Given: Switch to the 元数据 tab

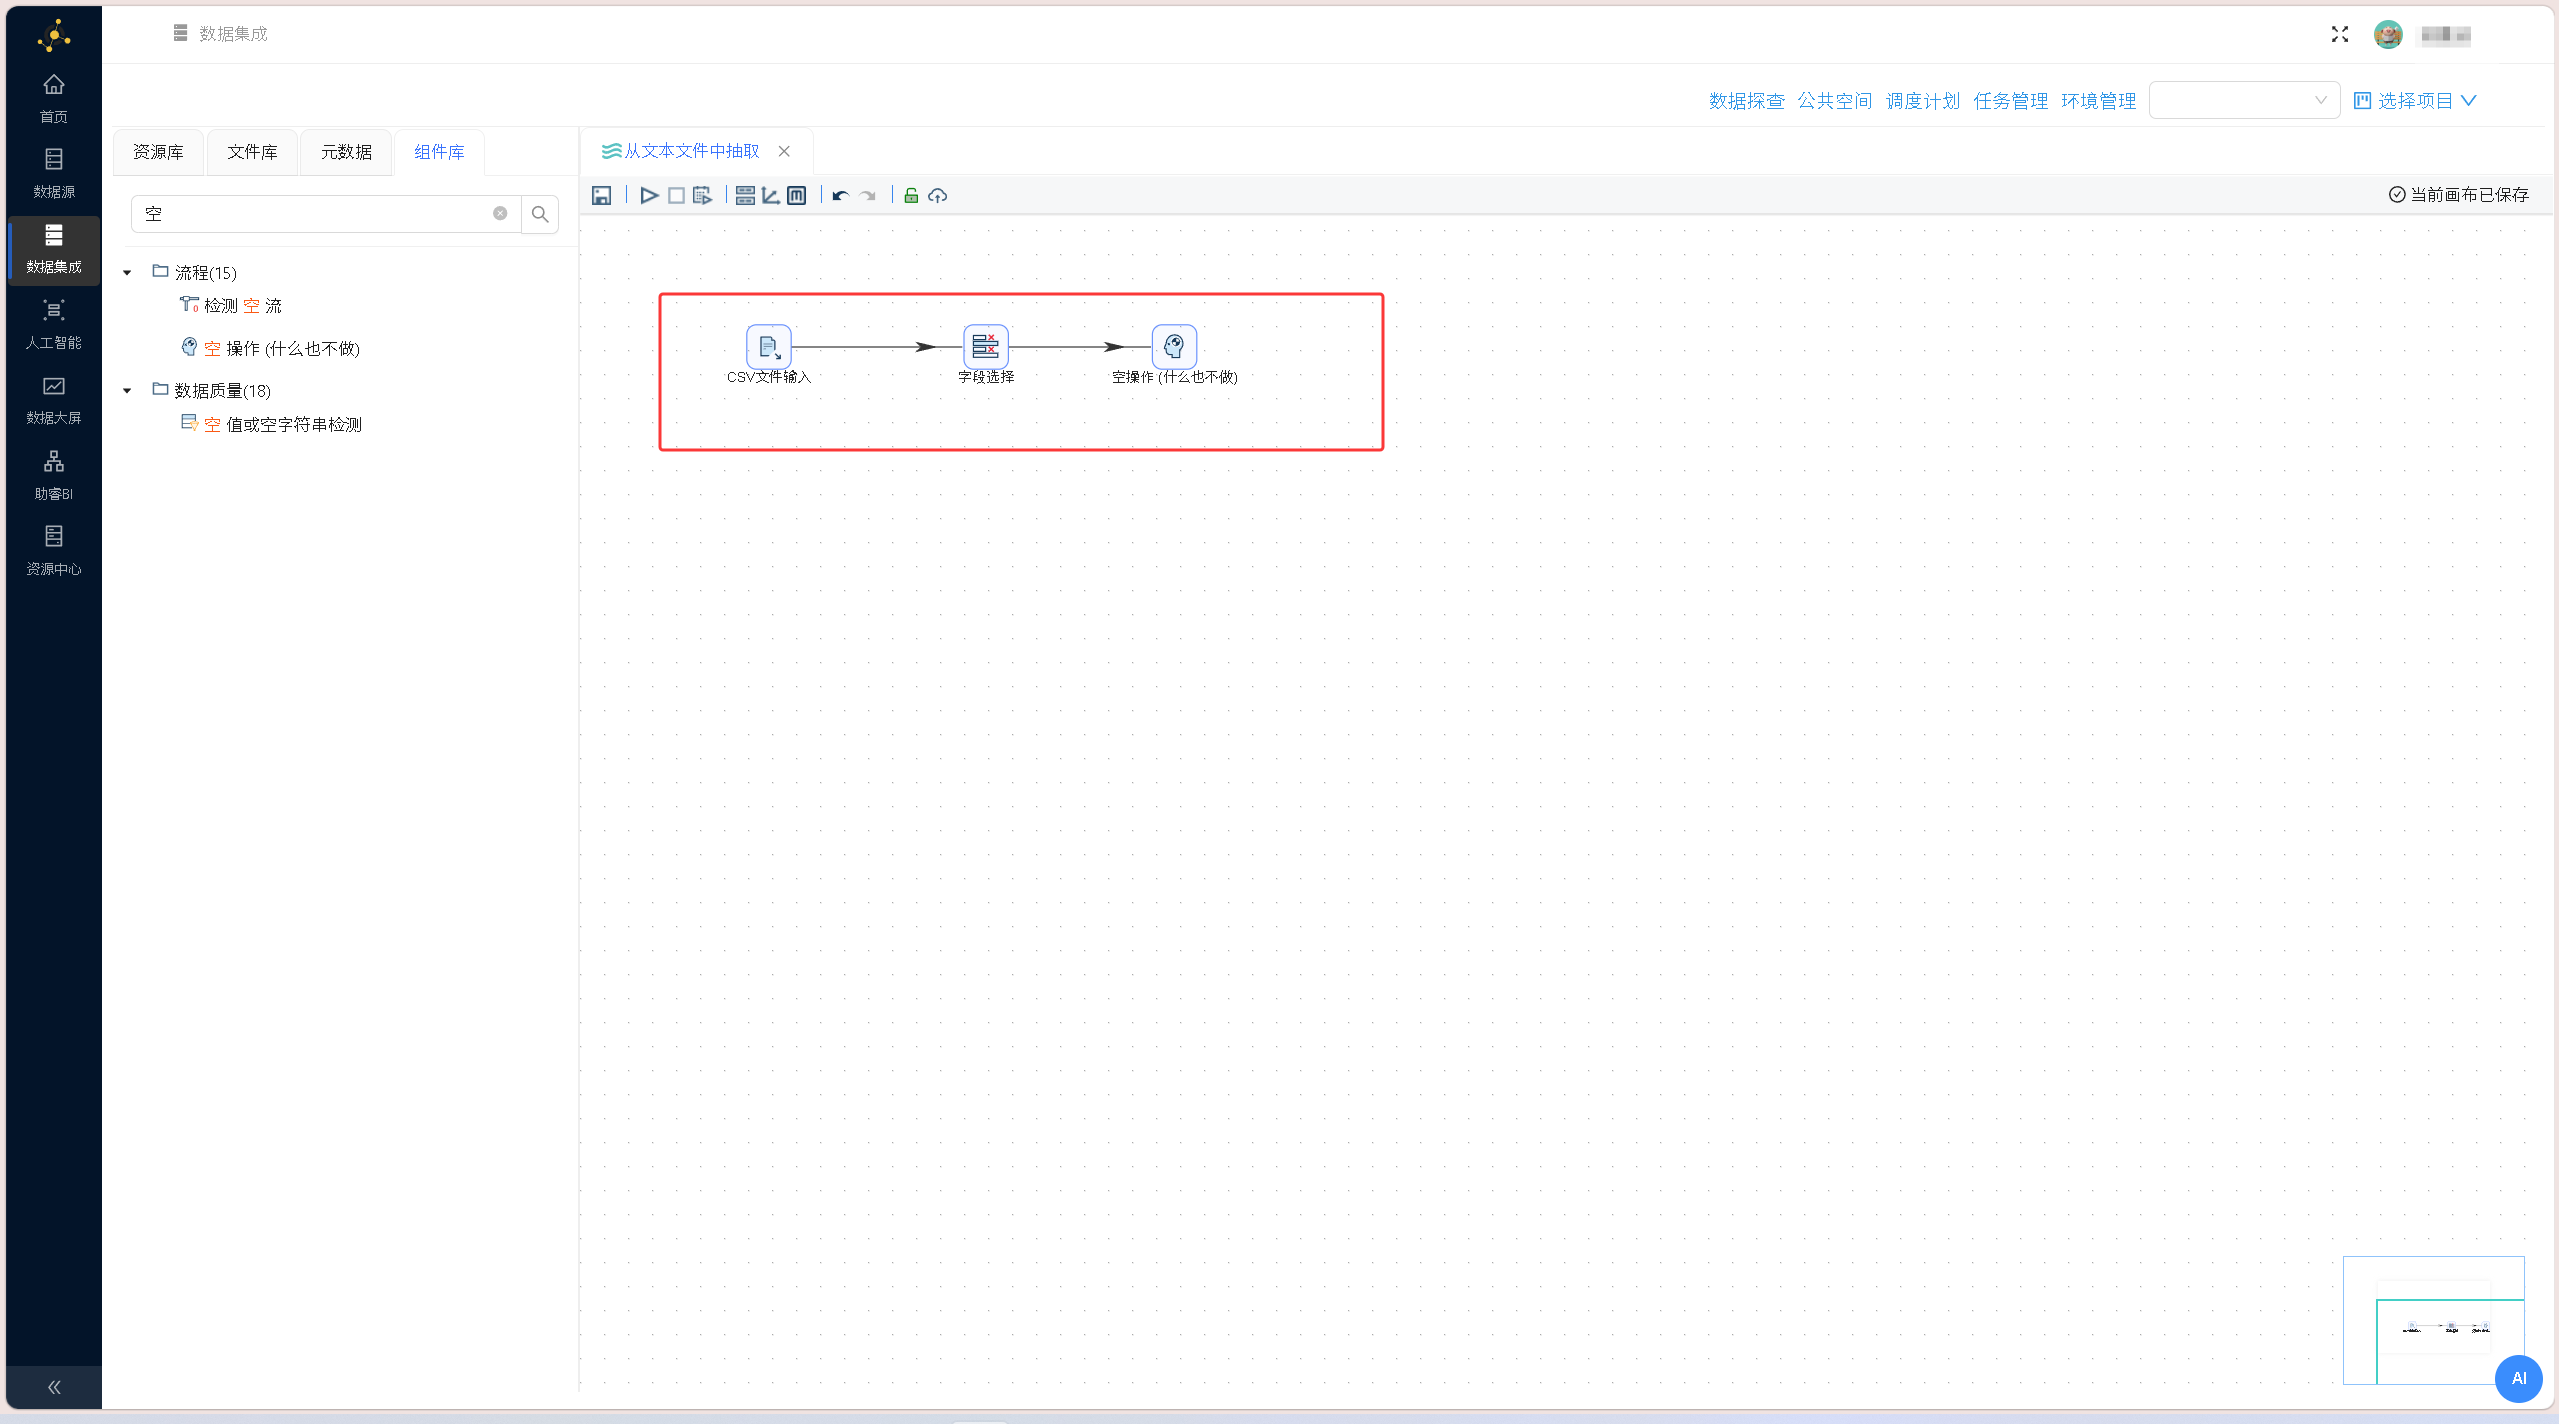Looking at the screenshot, I should 346,152.
